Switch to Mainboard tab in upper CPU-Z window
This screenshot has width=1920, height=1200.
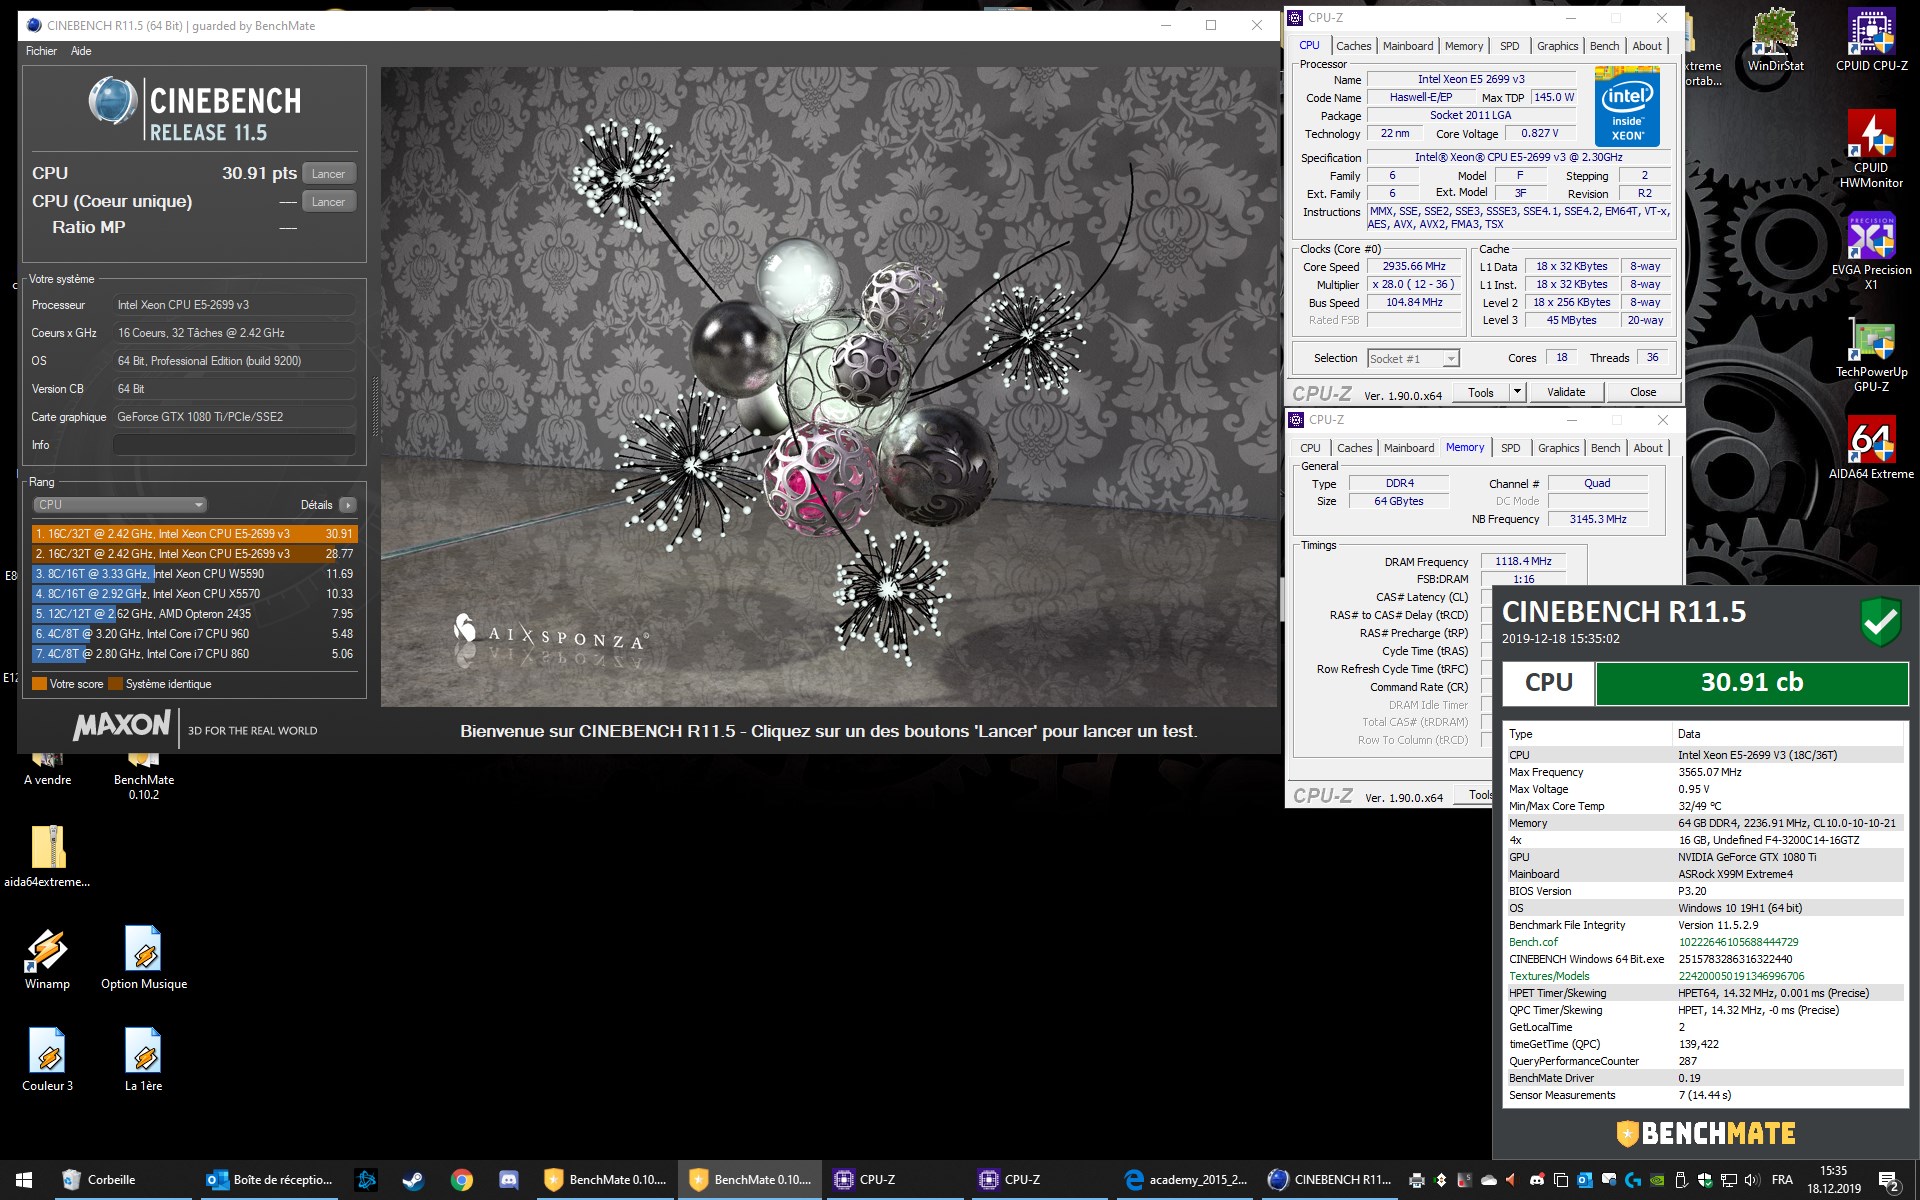click(x=1407, y=46)
